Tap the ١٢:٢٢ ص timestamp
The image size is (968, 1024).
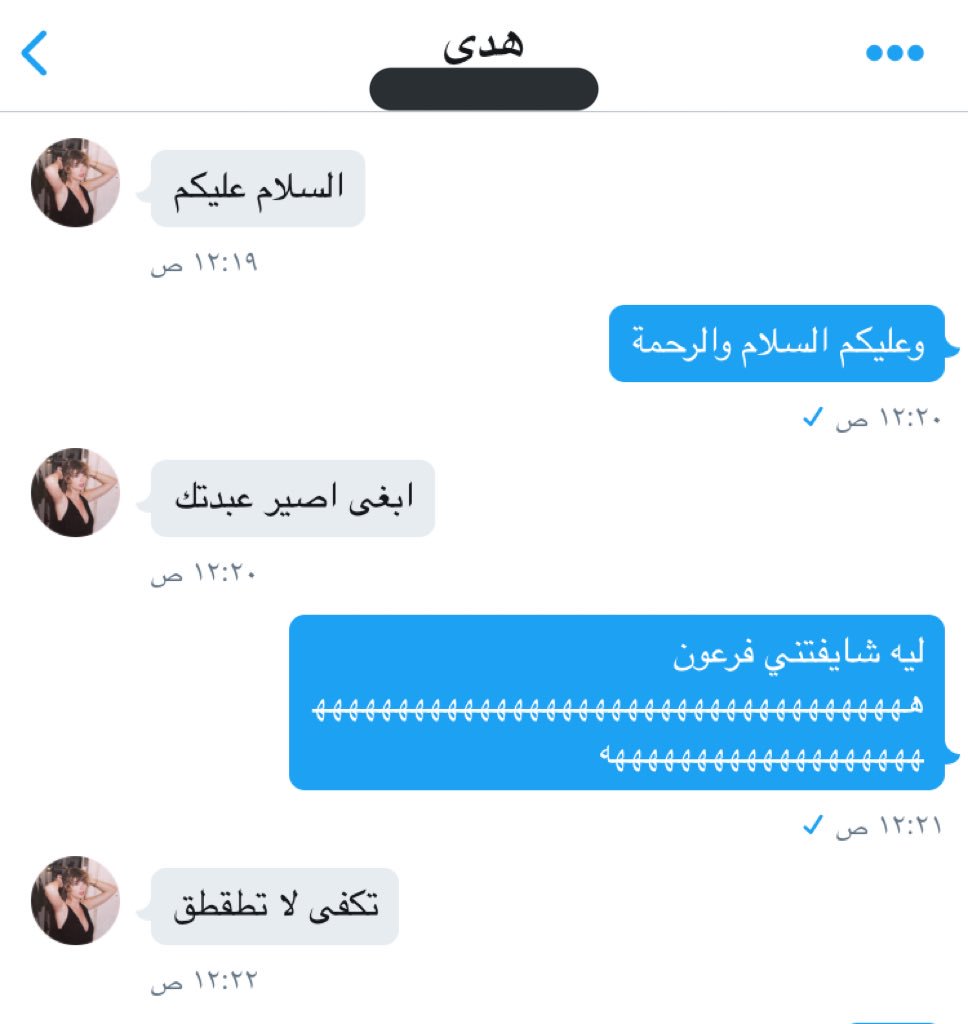click(x=204, y=981)
